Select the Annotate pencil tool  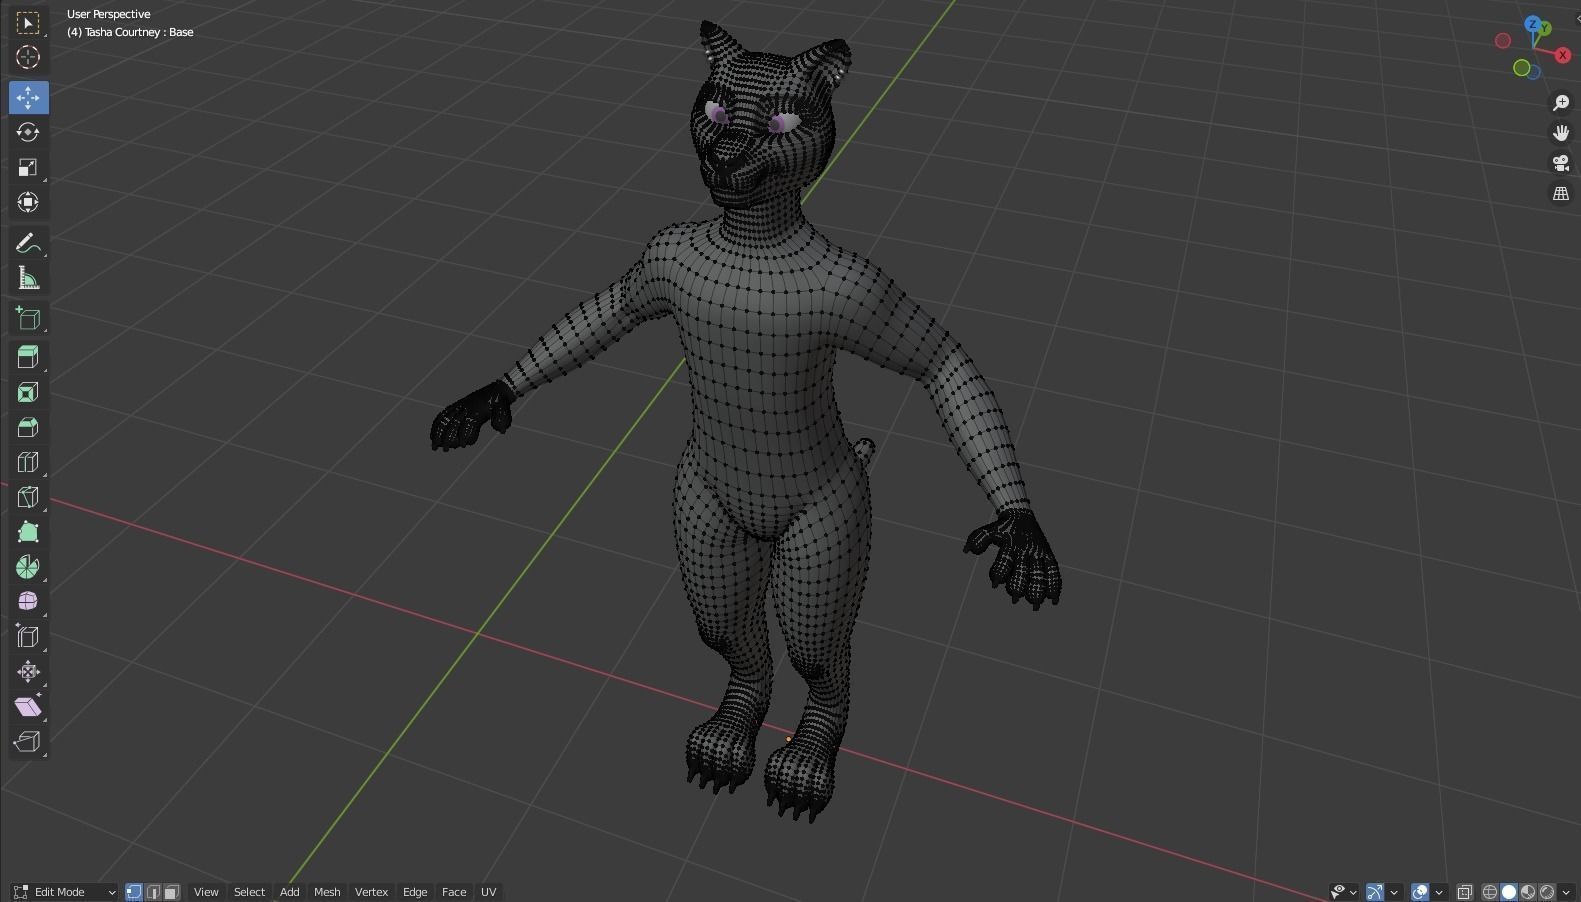point(28,243)
